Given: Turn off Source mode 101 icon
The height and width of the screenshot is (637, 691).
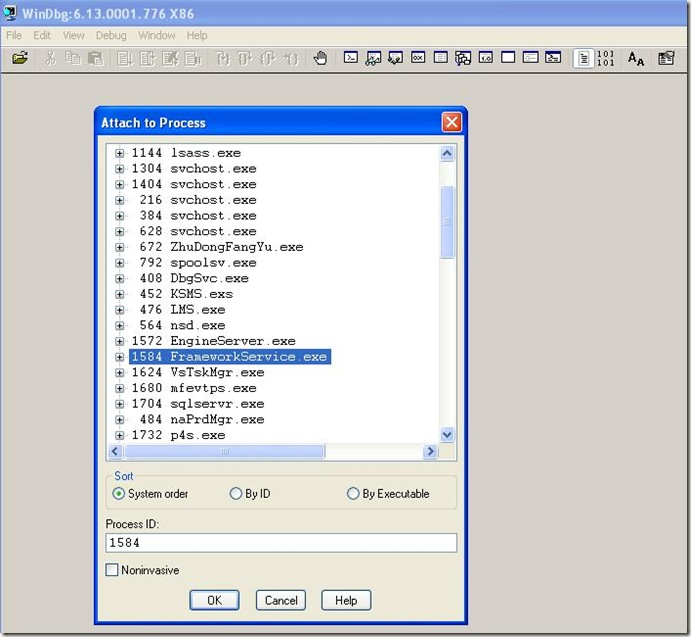Looking at the screenshot, I should [x=606, y=58].
